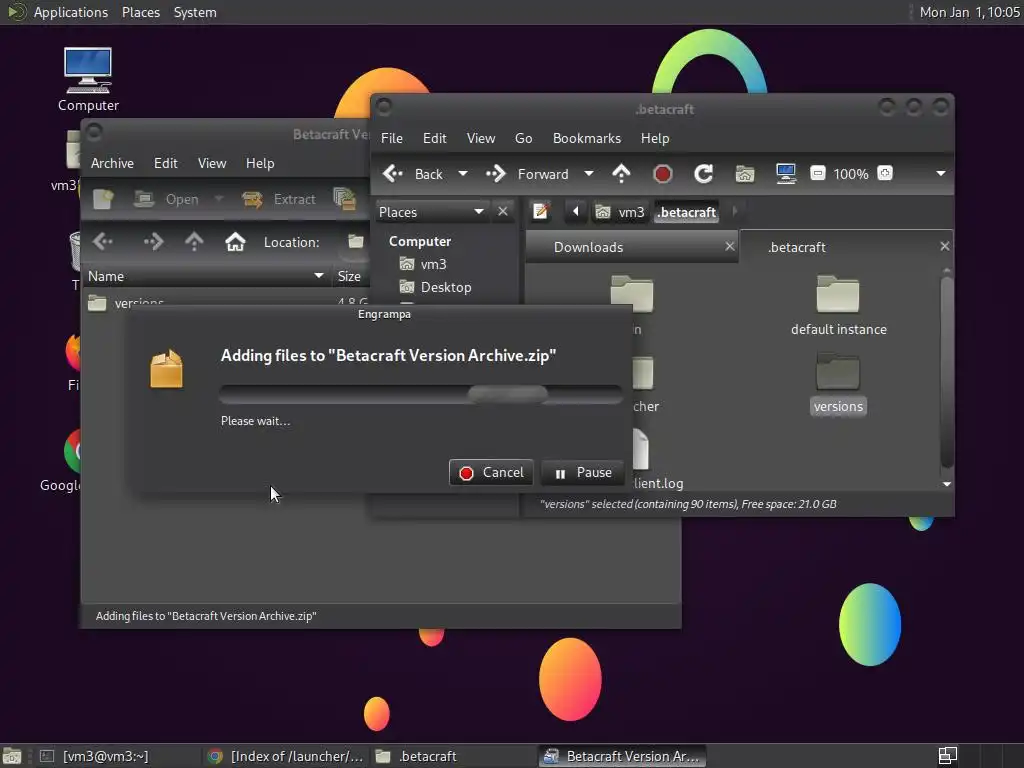Click the add files icon in Engrampa

click(x=344, y=199)
